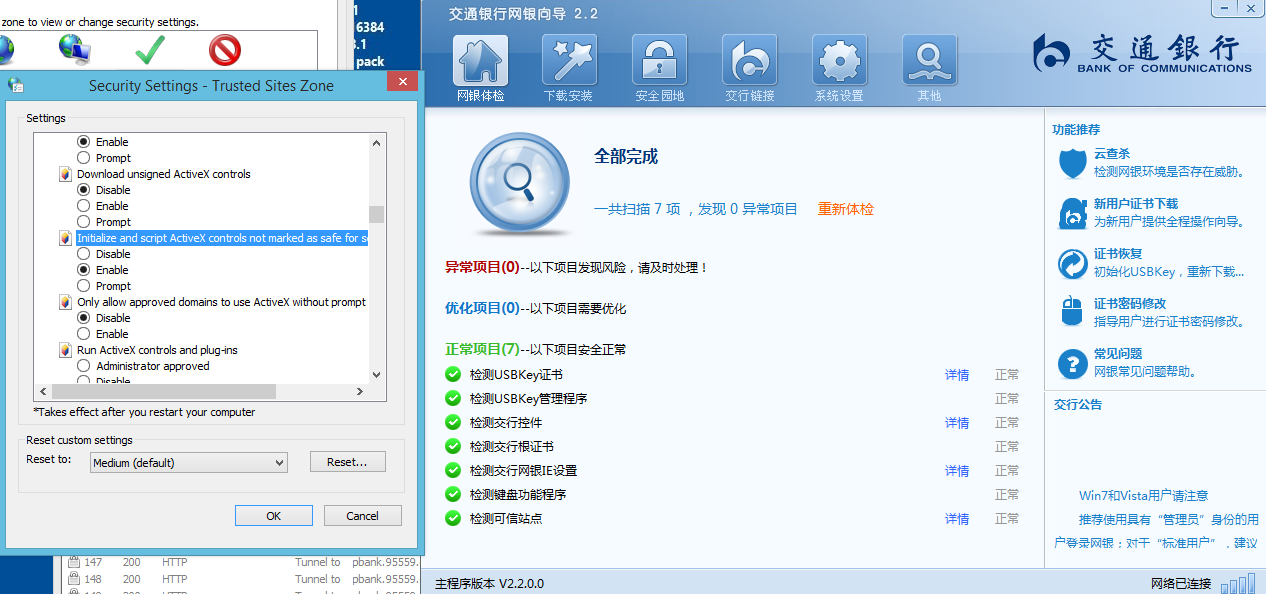Open the 安全园地 padlock icon
Image resolution: width=1266 pixels, height=594 pixels.
coord(660,61)
